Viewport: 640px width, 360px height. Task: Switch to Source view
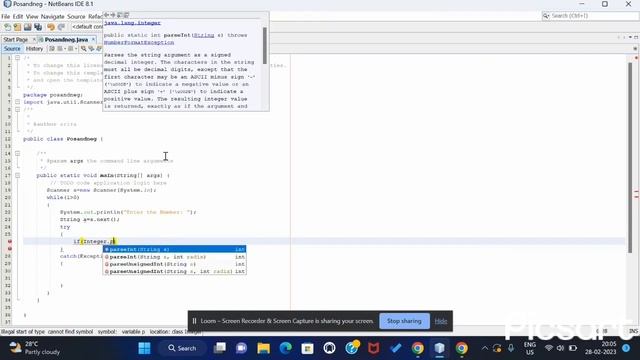point(12,49)
